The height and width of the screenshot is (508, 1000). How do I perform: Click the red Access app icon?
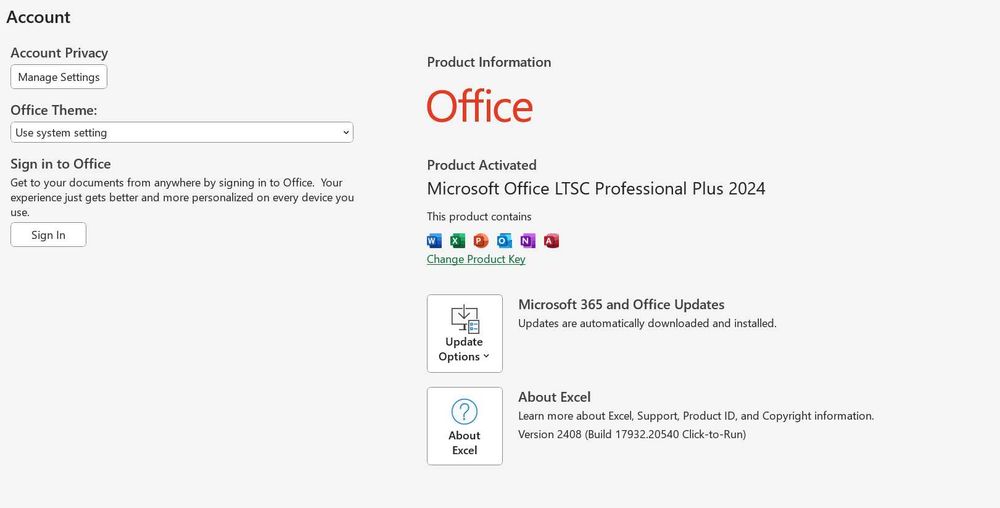pos(551,240)
